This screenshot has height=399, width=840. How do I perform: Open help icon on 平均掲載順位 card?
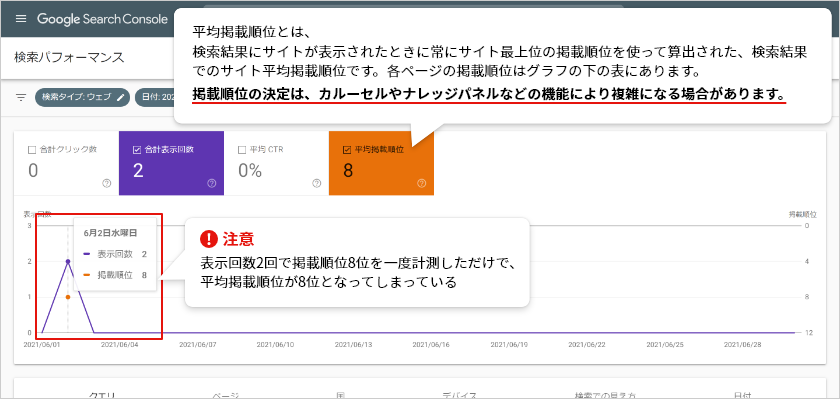pos(421,183)
